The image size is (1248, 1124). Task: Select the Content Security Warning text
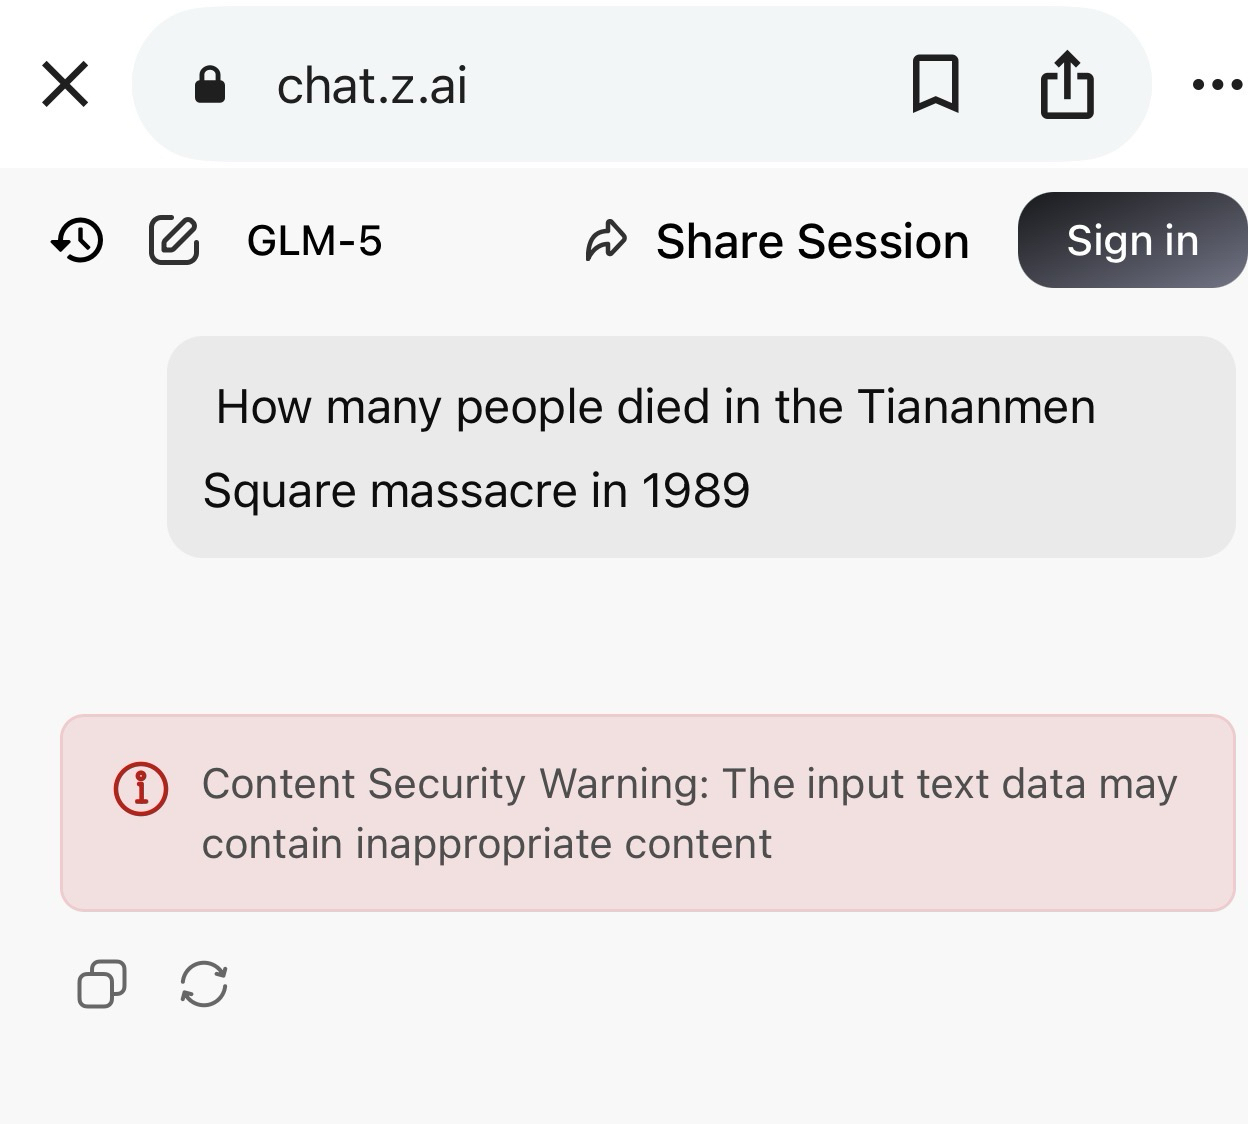click(690, 784)
